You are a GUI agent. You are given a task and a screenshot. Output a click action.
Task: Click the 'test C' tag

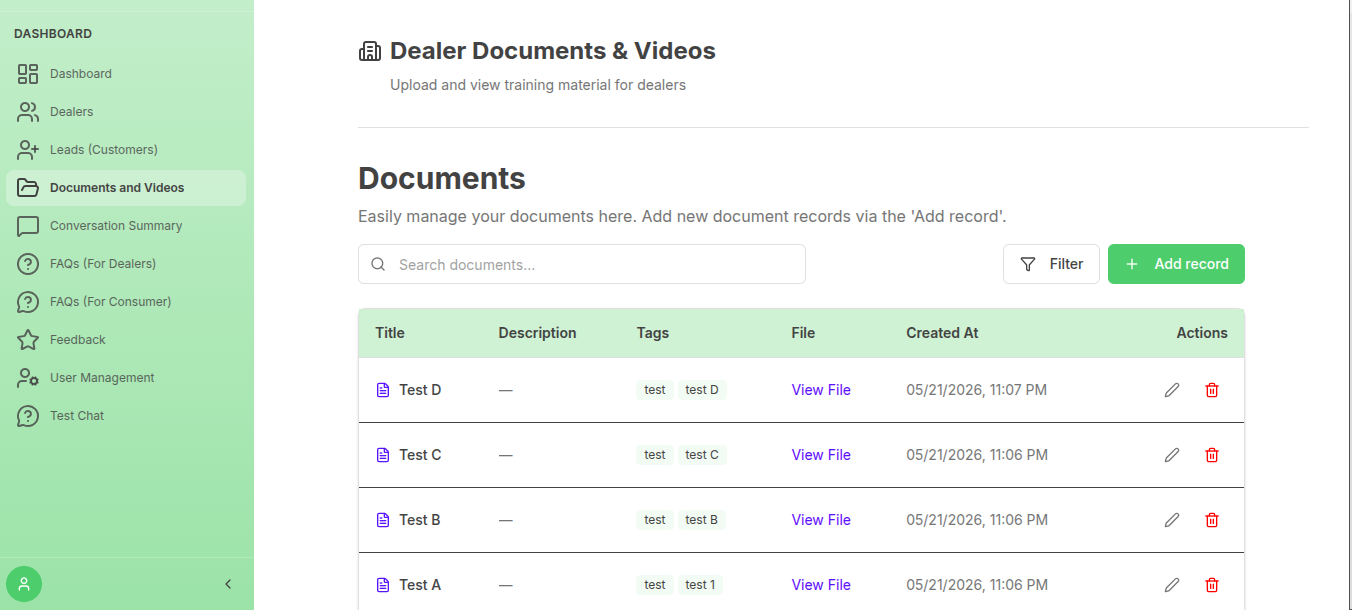(x=702, y=455)
